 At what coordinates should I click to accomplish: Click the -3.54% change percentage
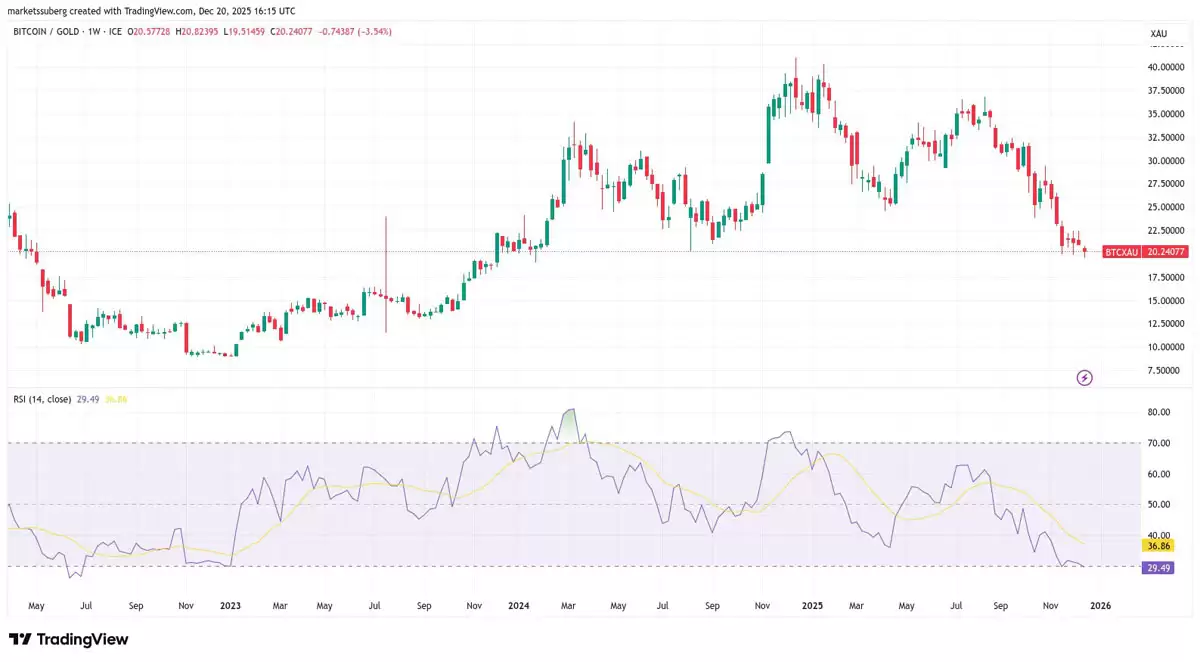click(375, 31)
